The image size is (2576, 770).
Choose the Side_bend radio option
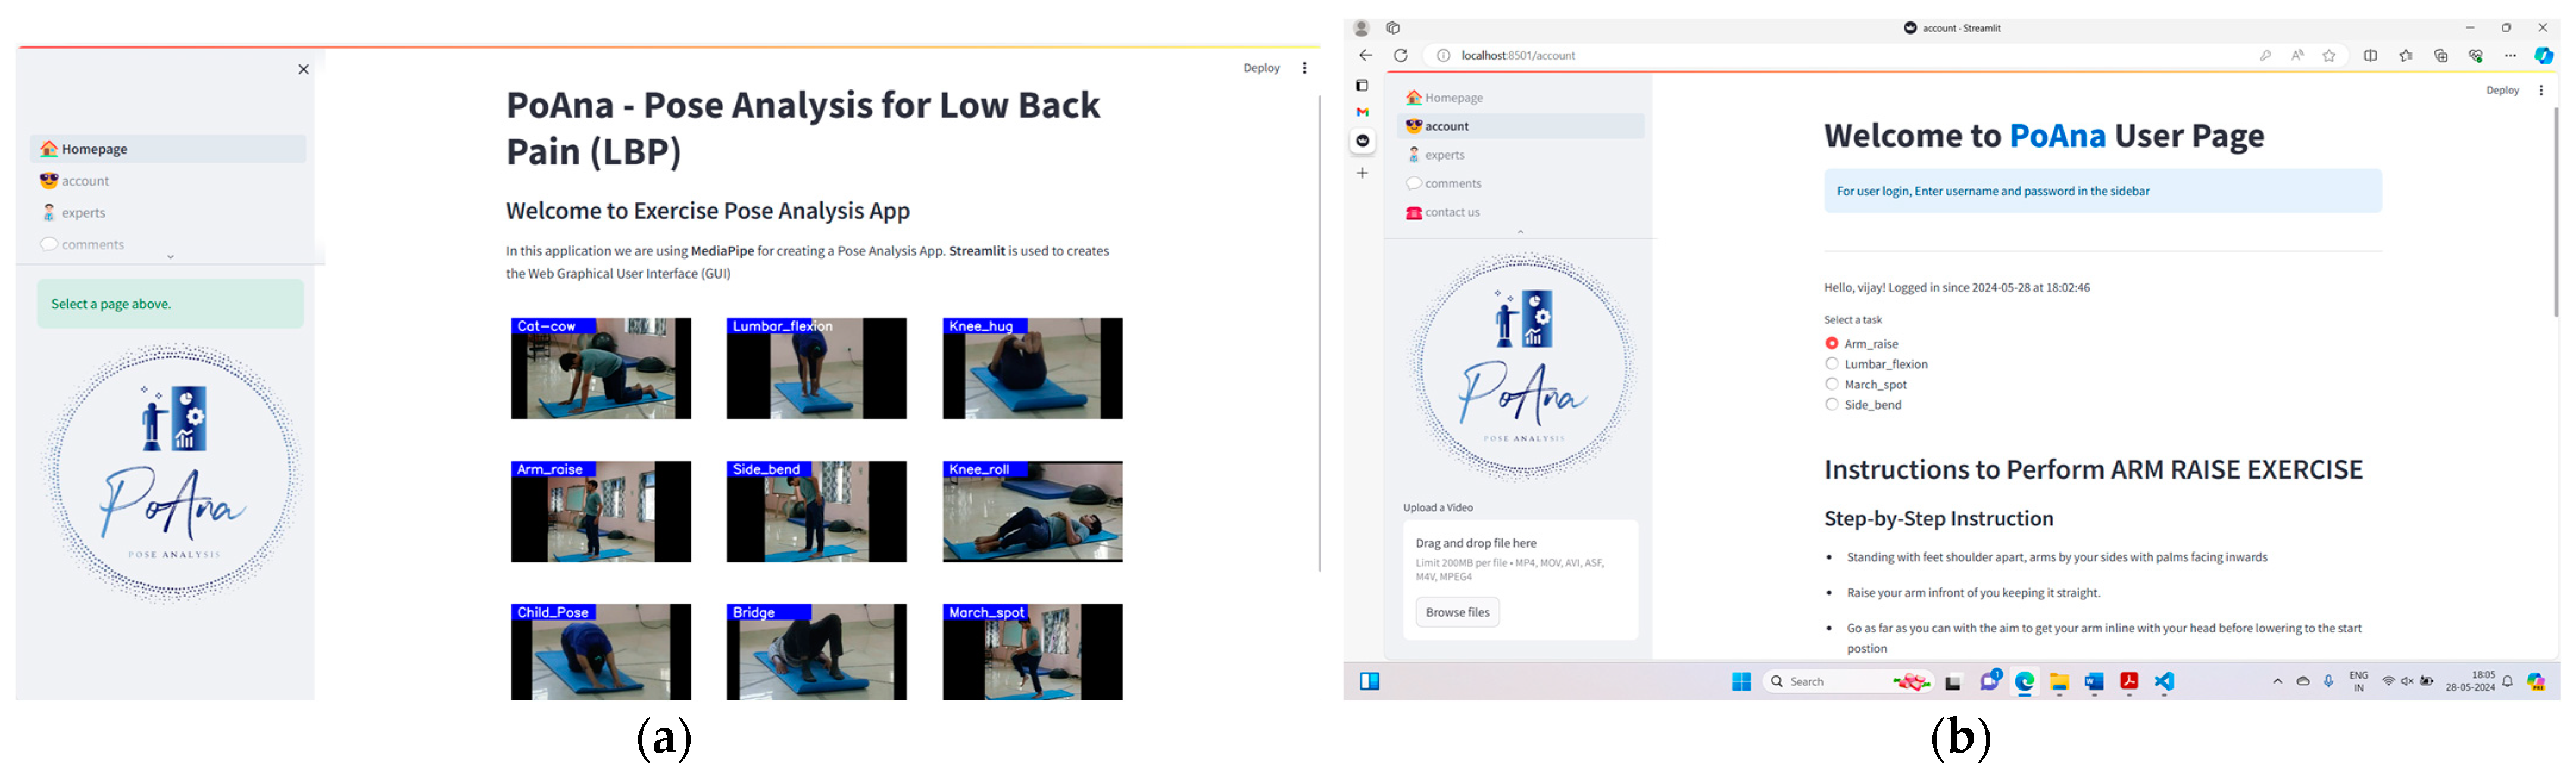tap(1832, 405)
